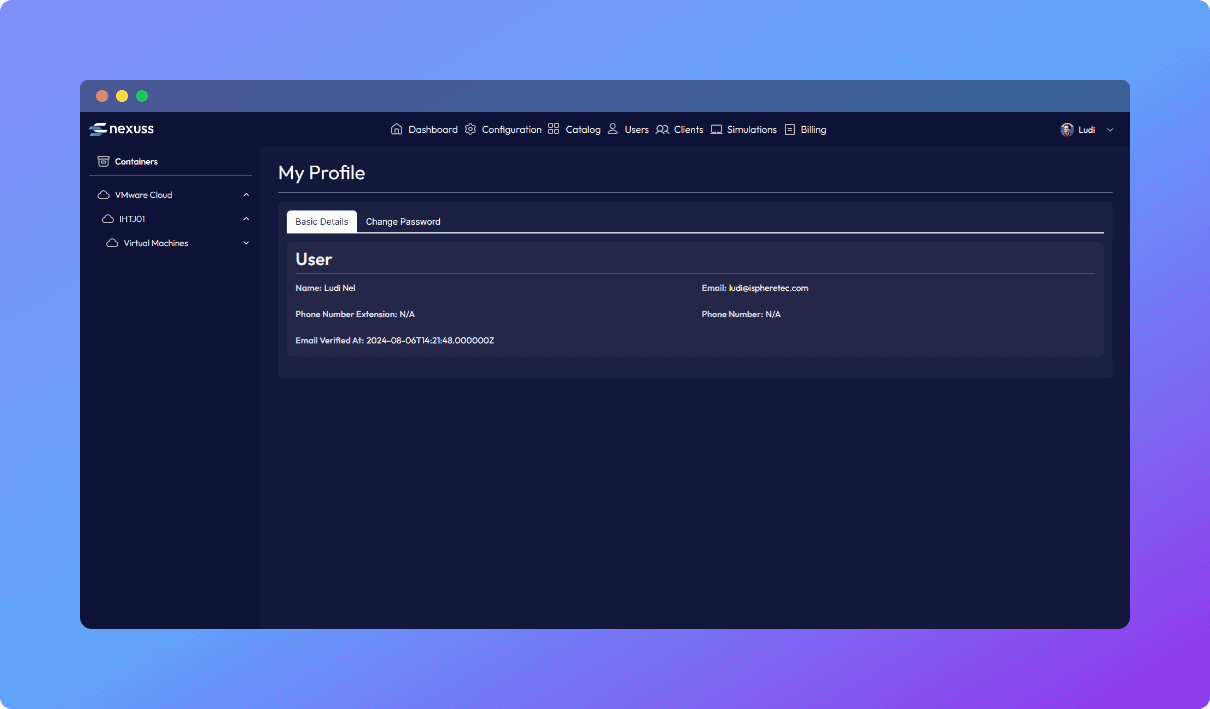This screenshot has height=709, width=1210.
Task: Click the Containers box icon in sidebar
Action: point(103,161)
